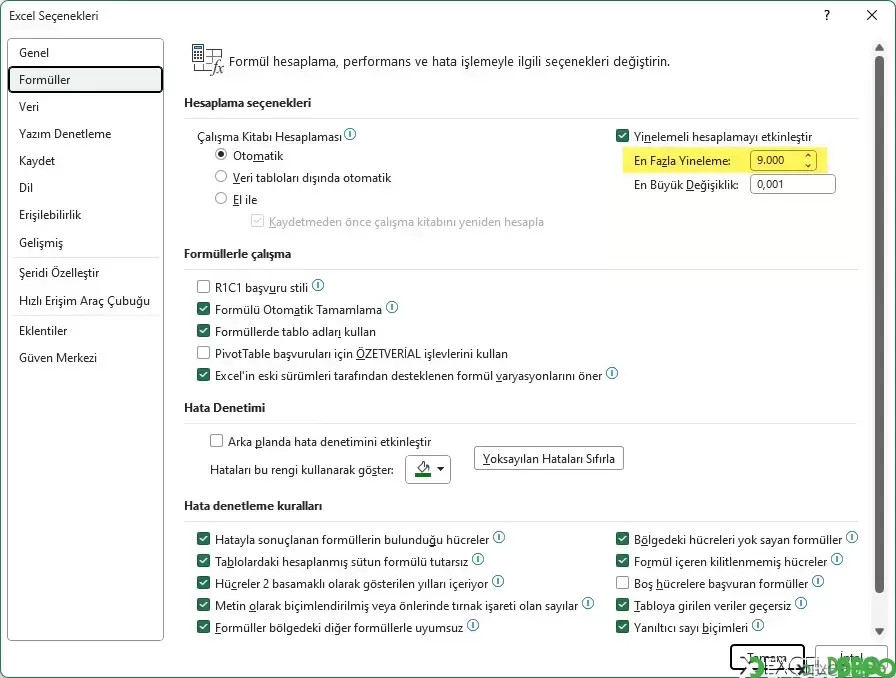The image size is (896, 678).
Task: Toggle Tablolardaki hesaplanmış sütun formülü tutarsız
Action: tap(203, 561)
